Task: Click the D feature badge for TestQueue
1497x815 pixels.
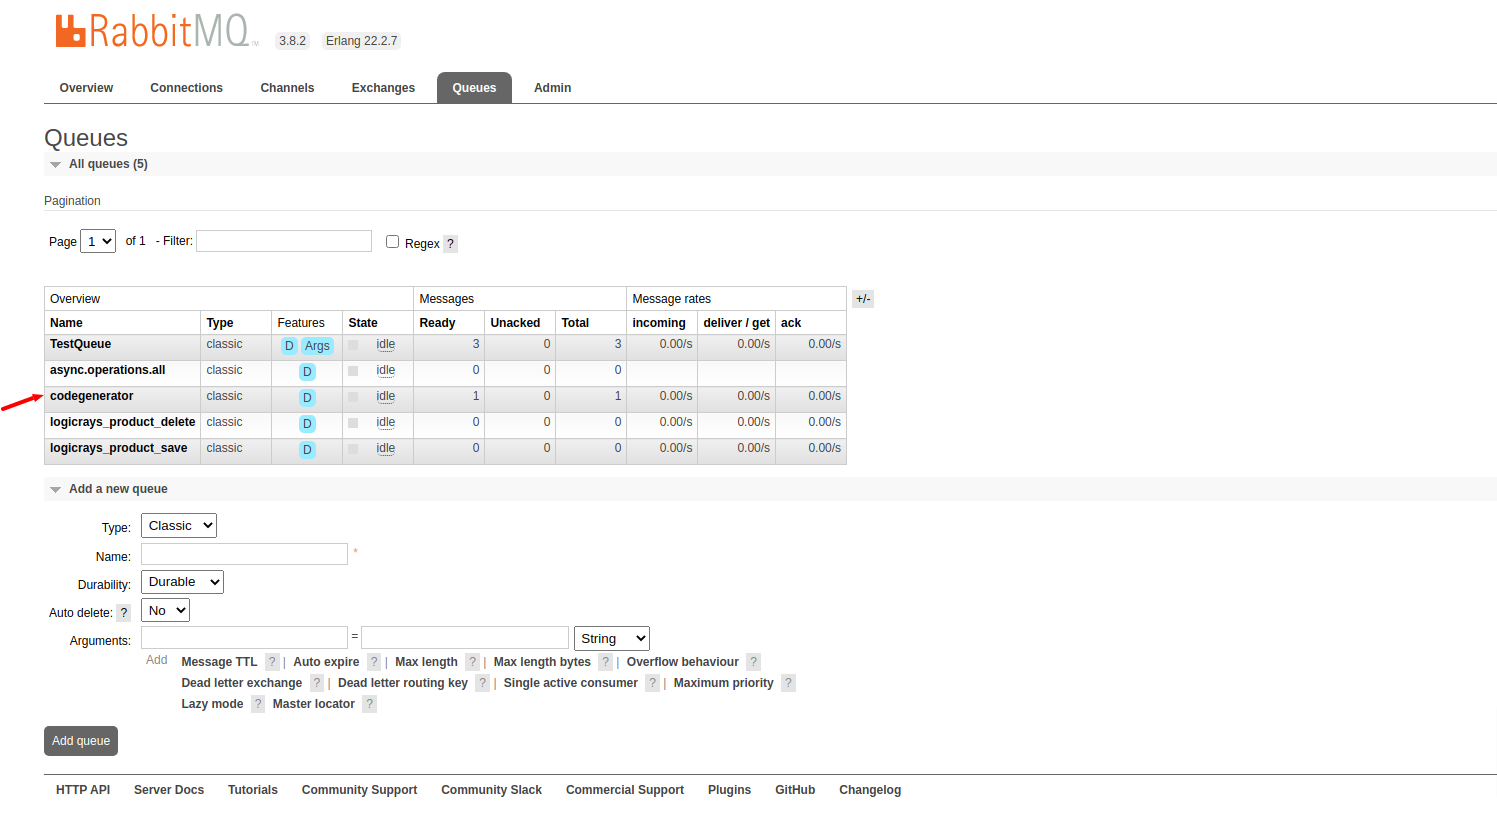Action: coord(289,346)
